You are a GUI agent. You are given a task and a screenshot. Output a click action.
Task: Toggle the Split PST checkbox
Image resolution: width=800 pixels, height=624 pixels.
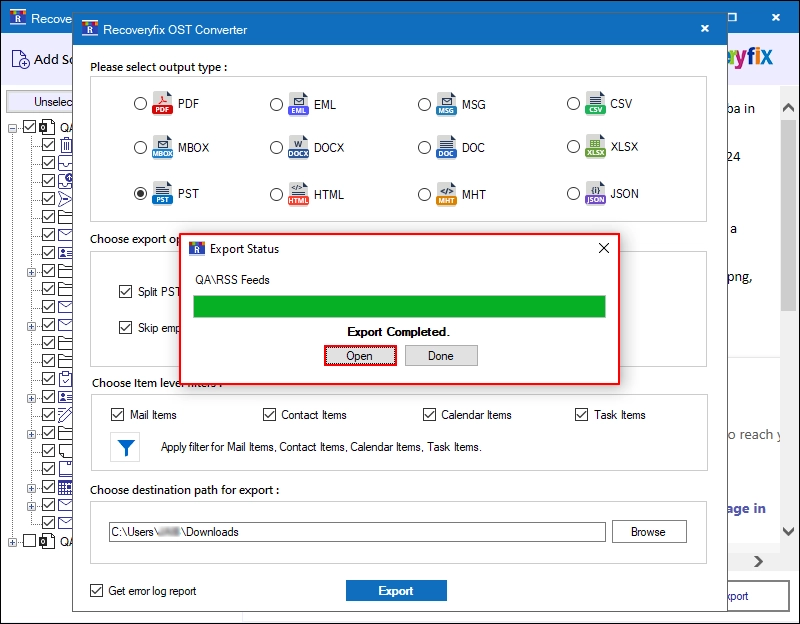tap(125, 291)
